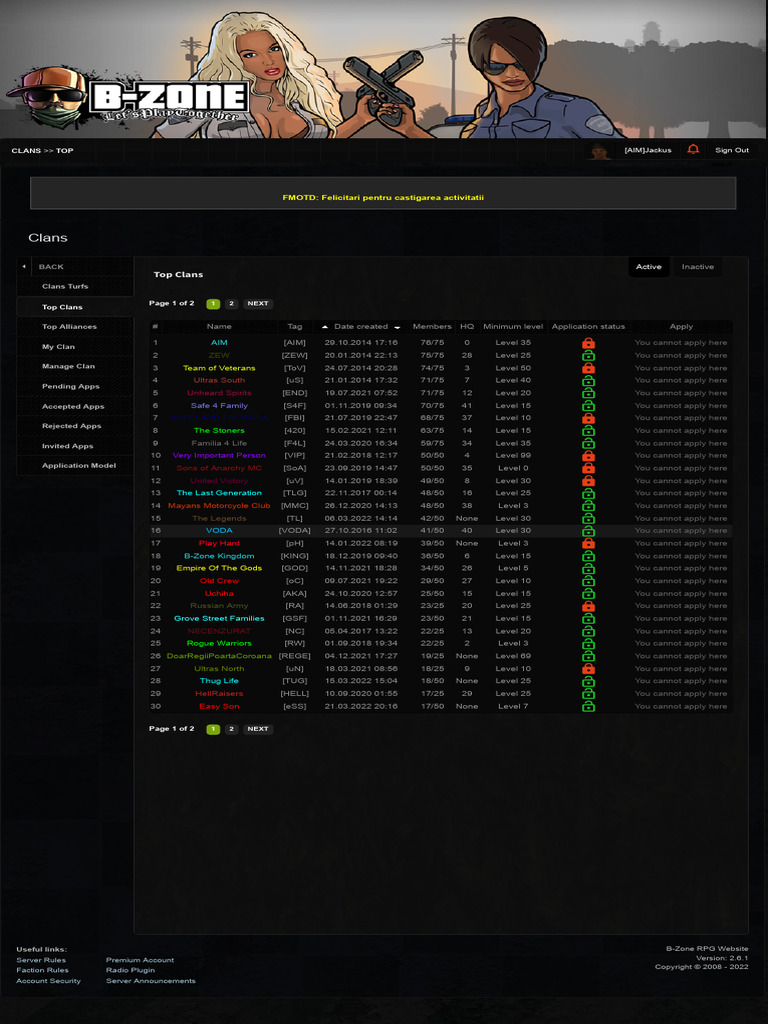Click the green lock in the ZEW row
This screenshot has width=768, height=1024.
click(588, 355)
